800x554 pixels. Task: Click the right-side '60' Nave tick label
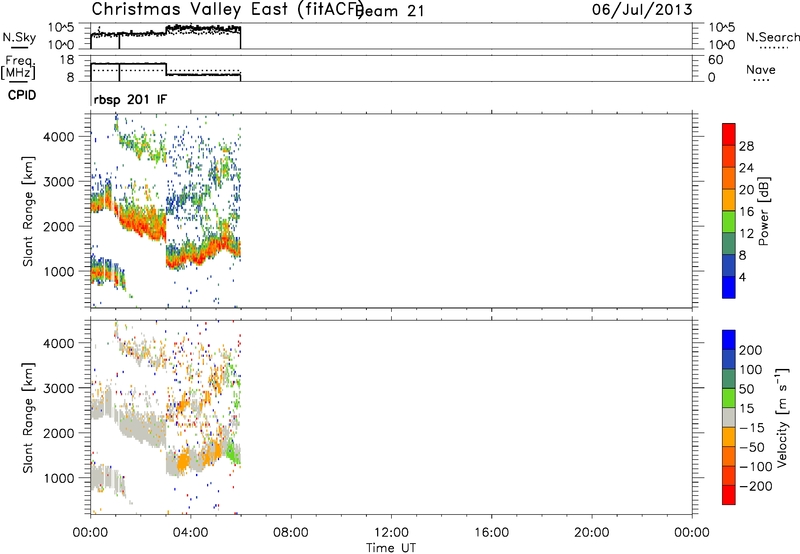pyautogui.click(x=715, y=60)
